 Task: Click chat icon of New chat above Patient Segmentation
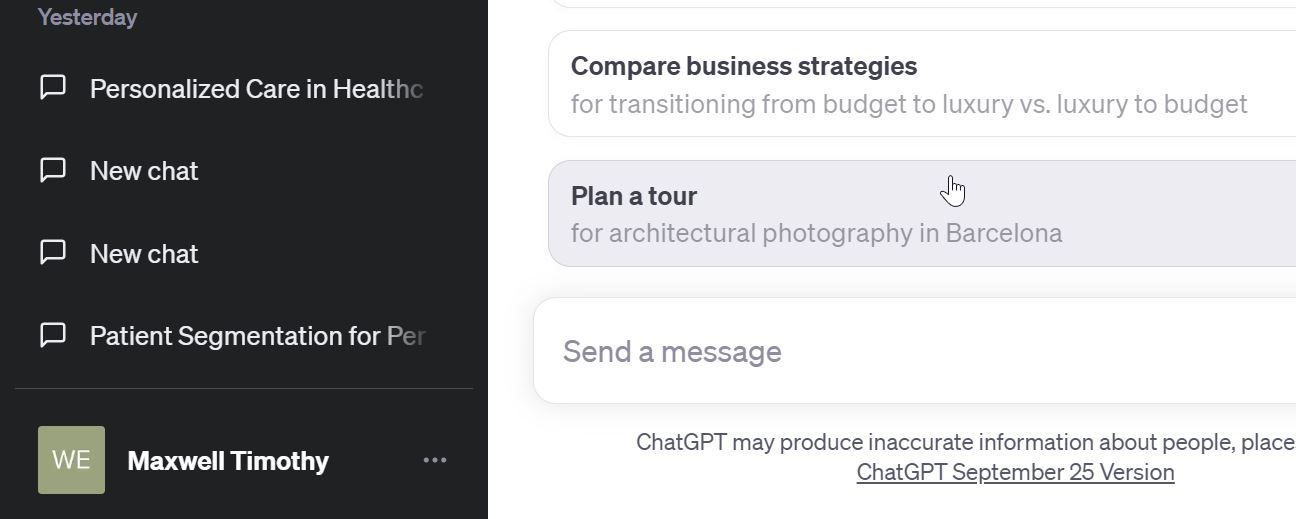pyautogui.click(x=53, y=253)
